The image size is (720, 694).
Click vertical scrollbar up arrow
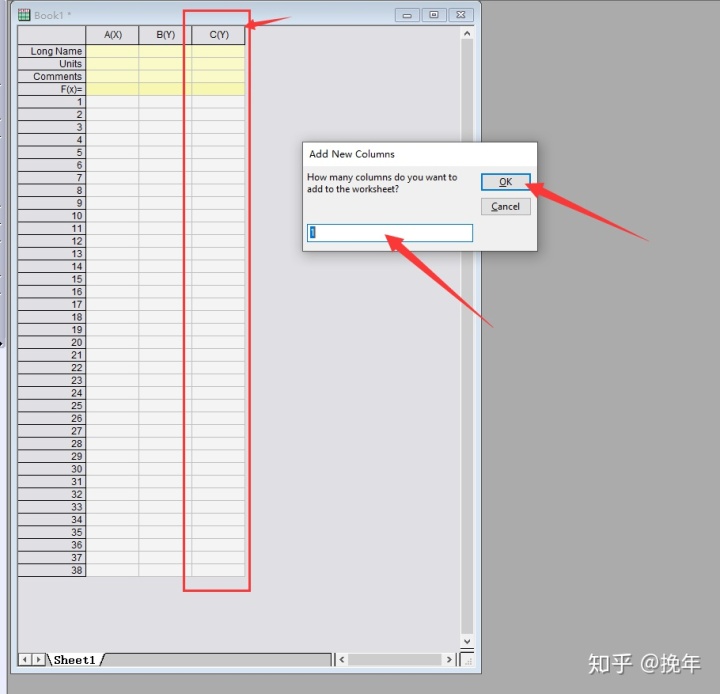pos(467,33)
